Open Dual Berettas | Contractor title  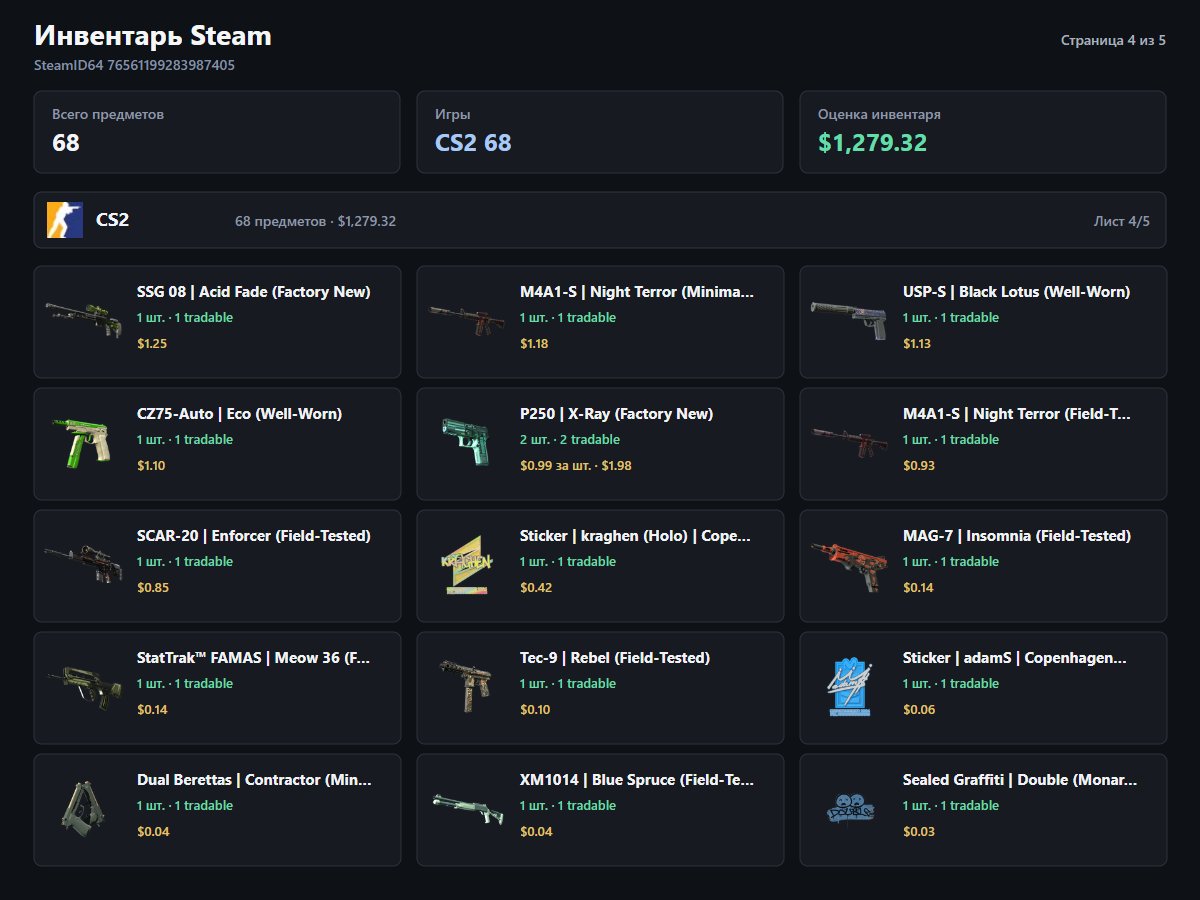254,780
